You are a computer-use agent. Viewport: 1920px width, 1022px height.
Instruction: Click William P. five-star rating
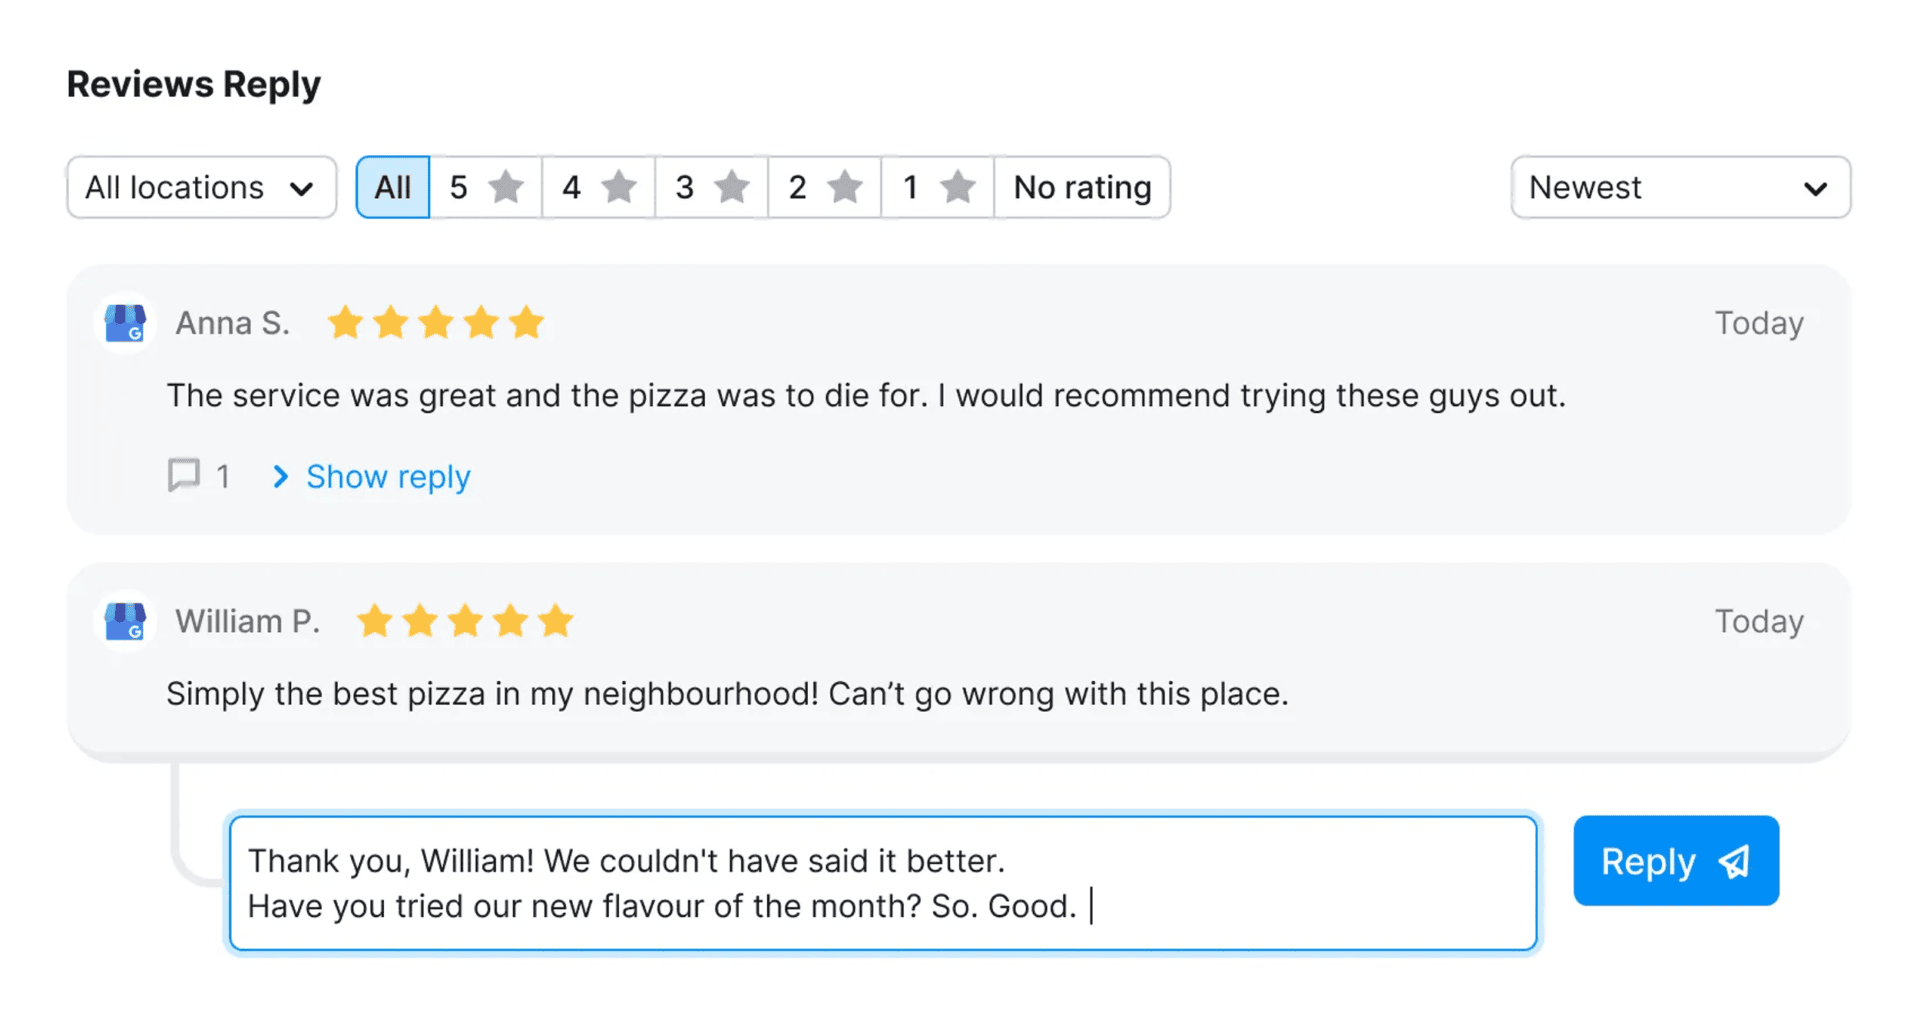coord(465,621)
